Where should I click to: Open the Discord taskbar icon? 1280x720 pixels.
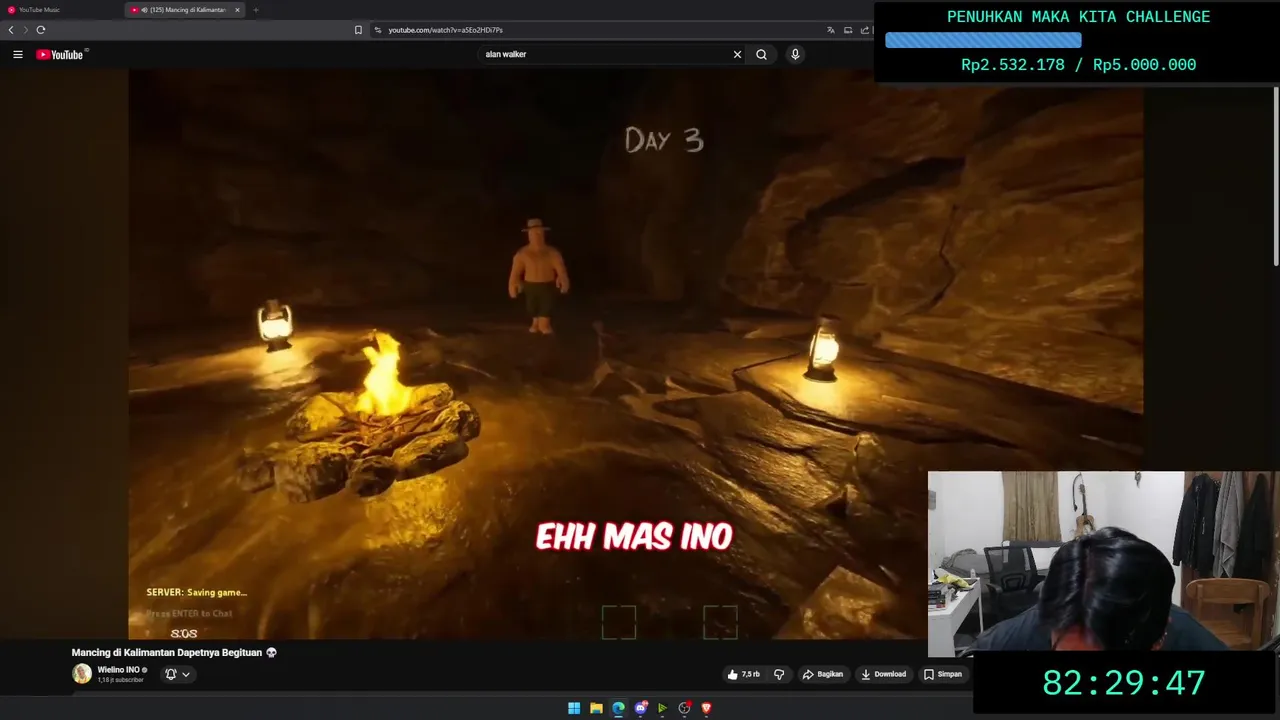(x=641, y=708)
